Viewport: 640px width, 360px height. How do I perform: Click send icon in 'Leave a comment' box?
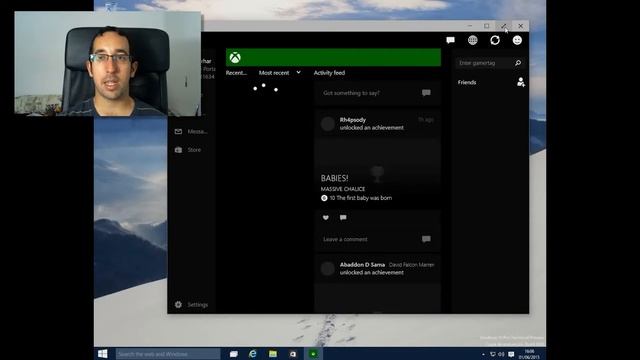[x=426, y=239]
